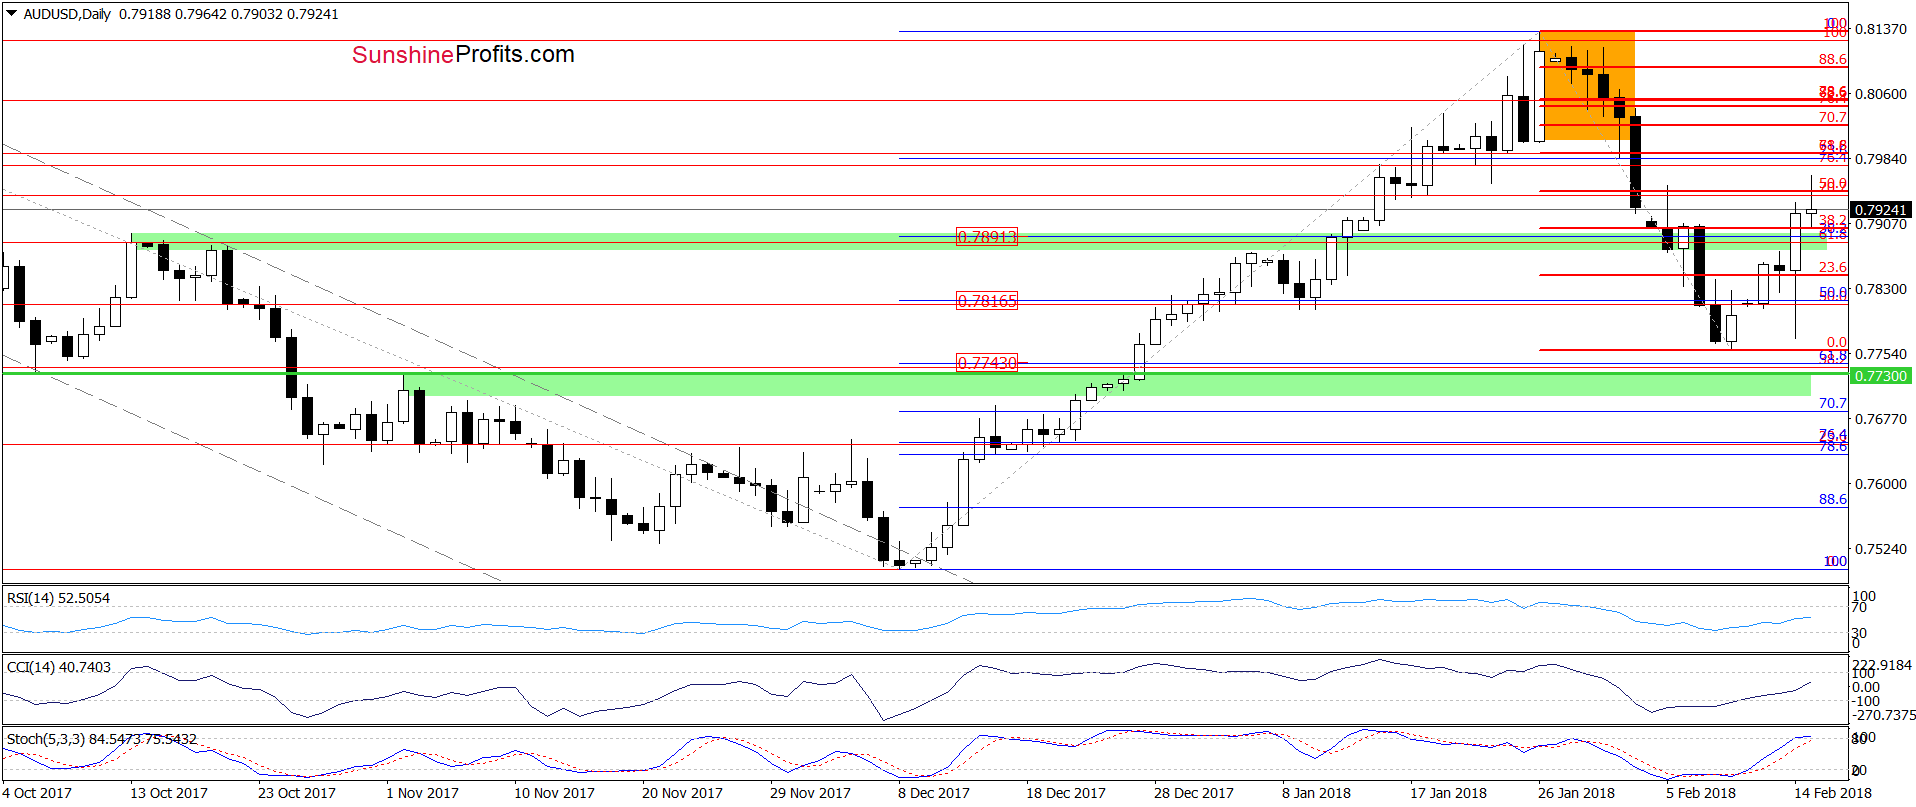
Task: Click the Stoch(5,3,3) indicator label
Action: pos(101,739)
